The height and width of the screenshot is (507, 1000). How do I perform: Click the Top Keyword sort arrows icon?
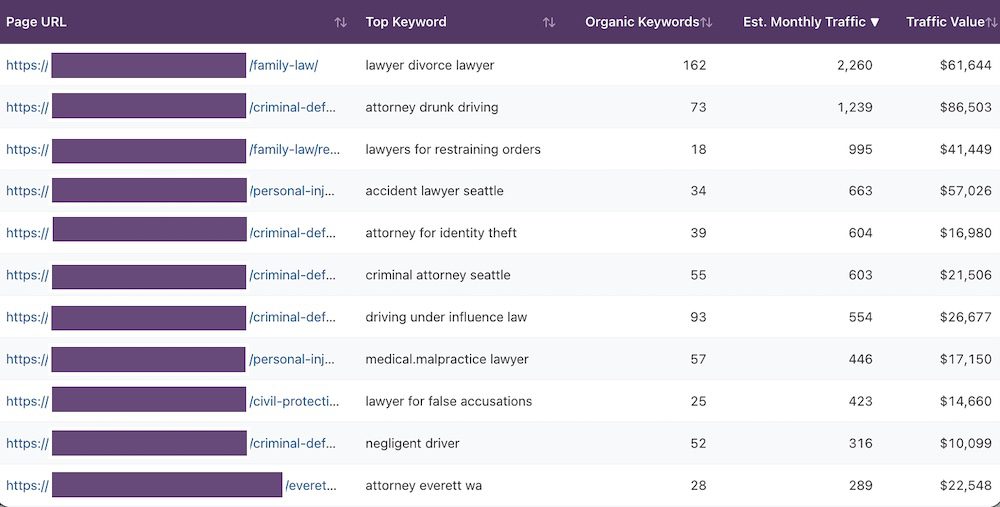549,22
